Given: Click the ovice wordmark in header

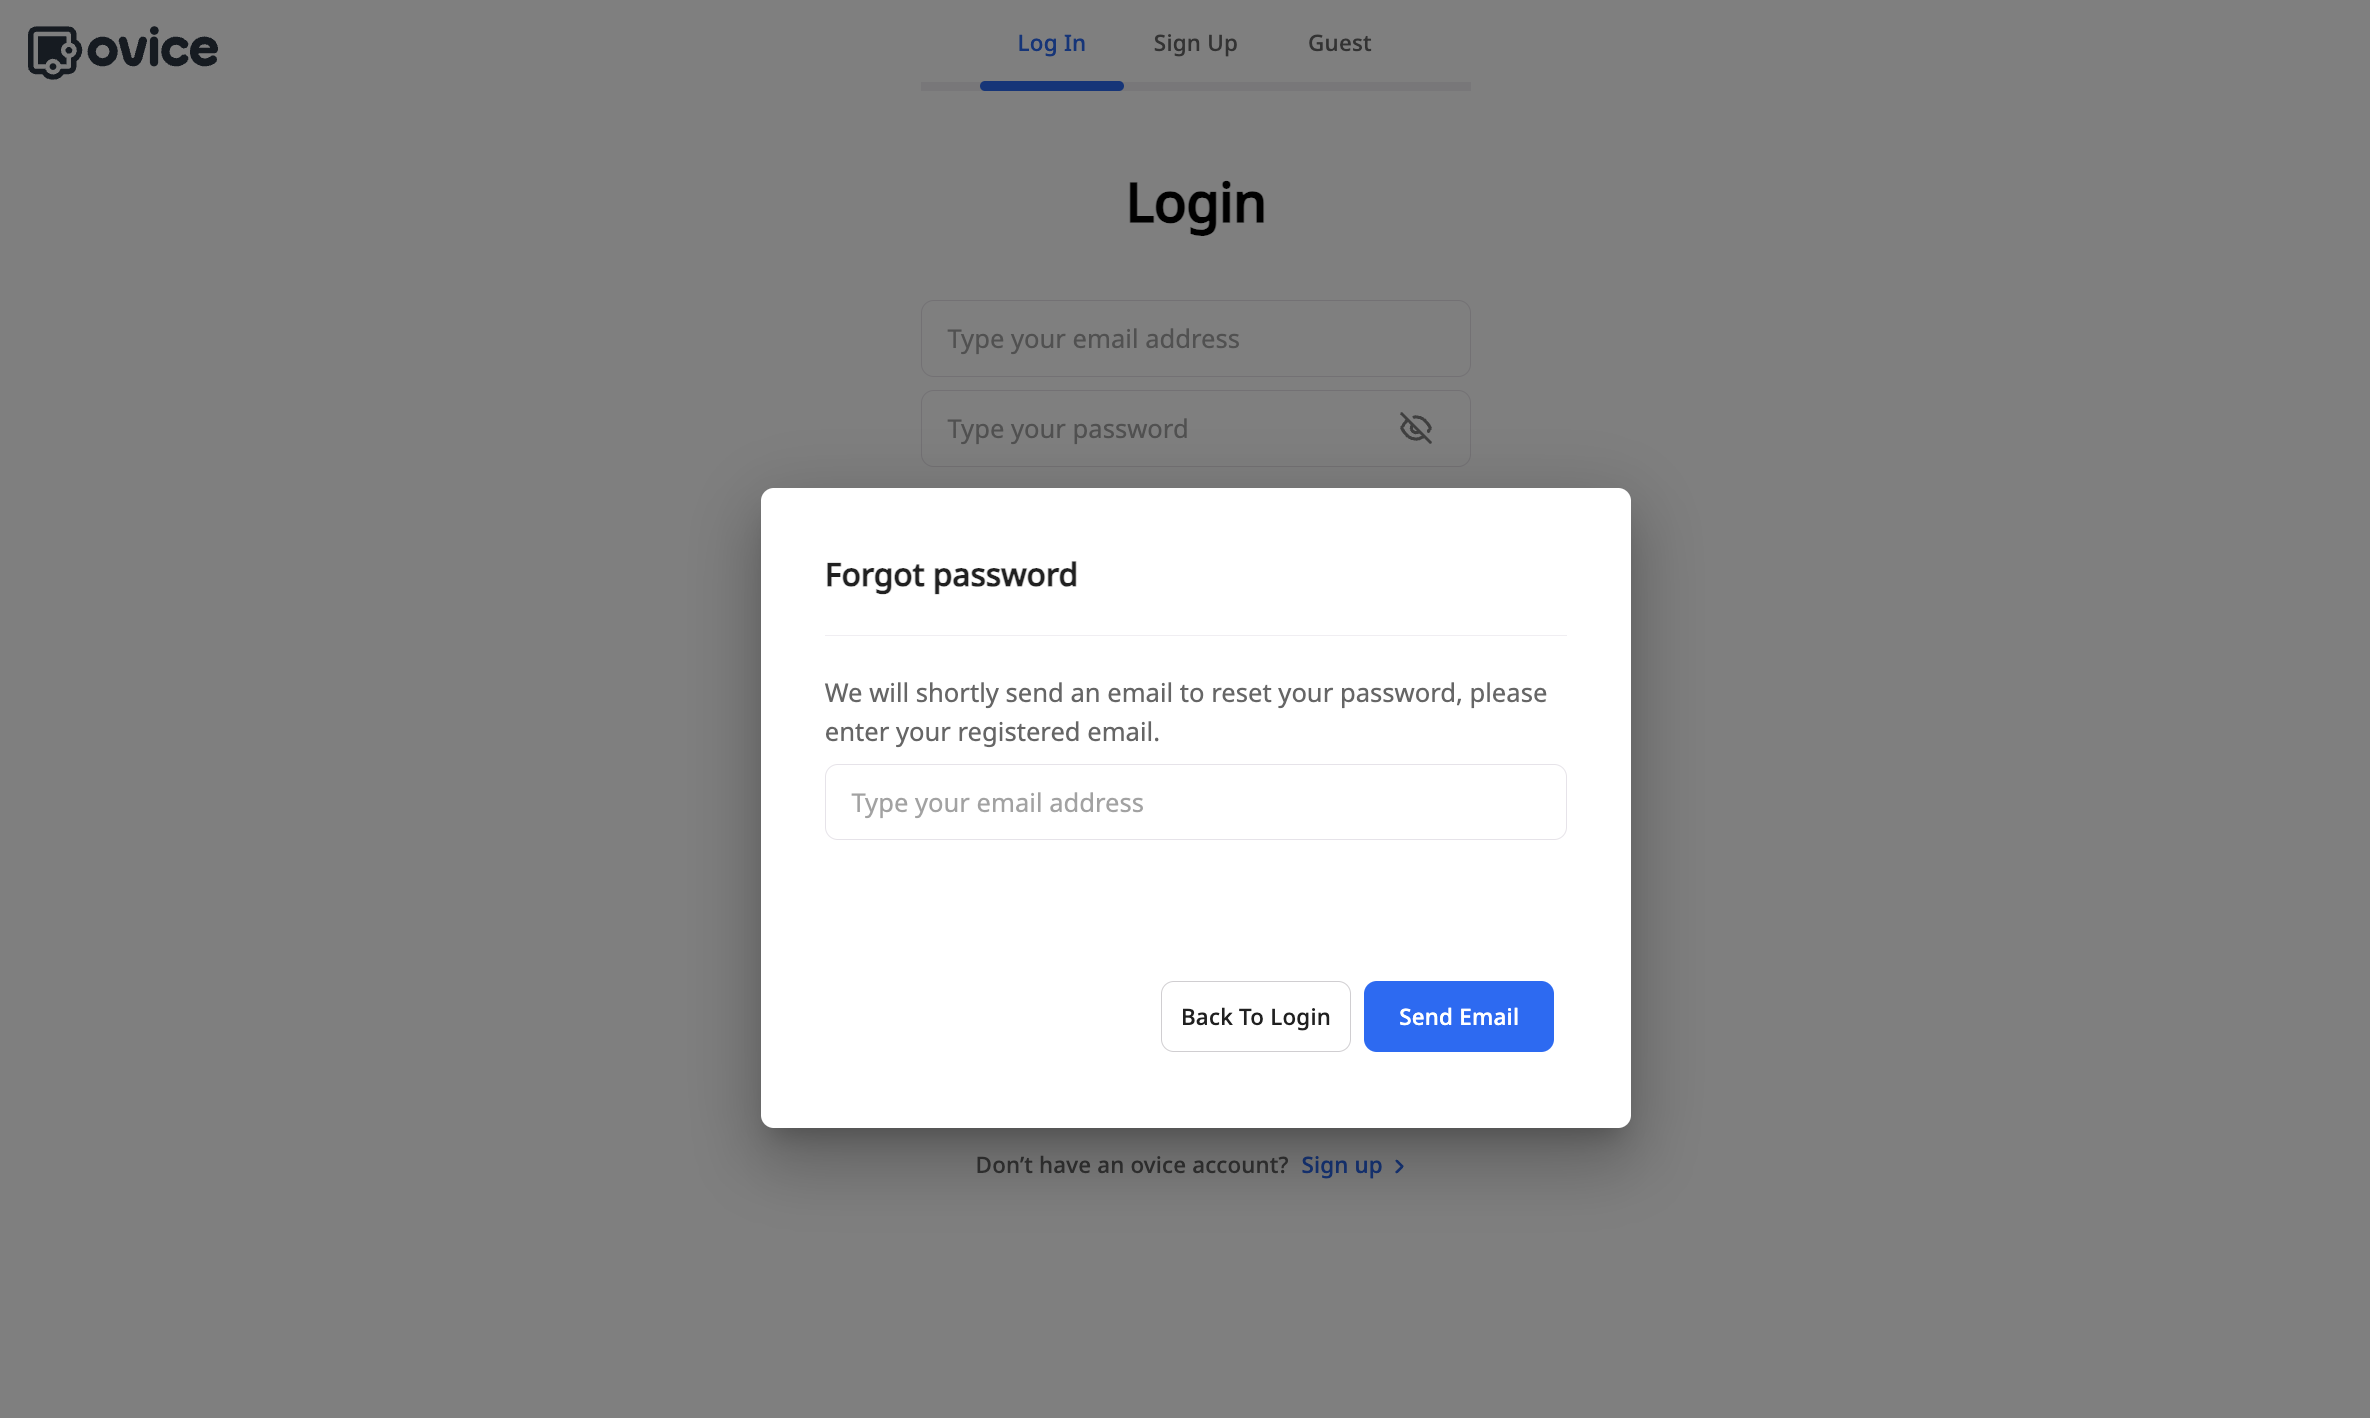Looking at the screenshot, I should (x=152, y=49).
